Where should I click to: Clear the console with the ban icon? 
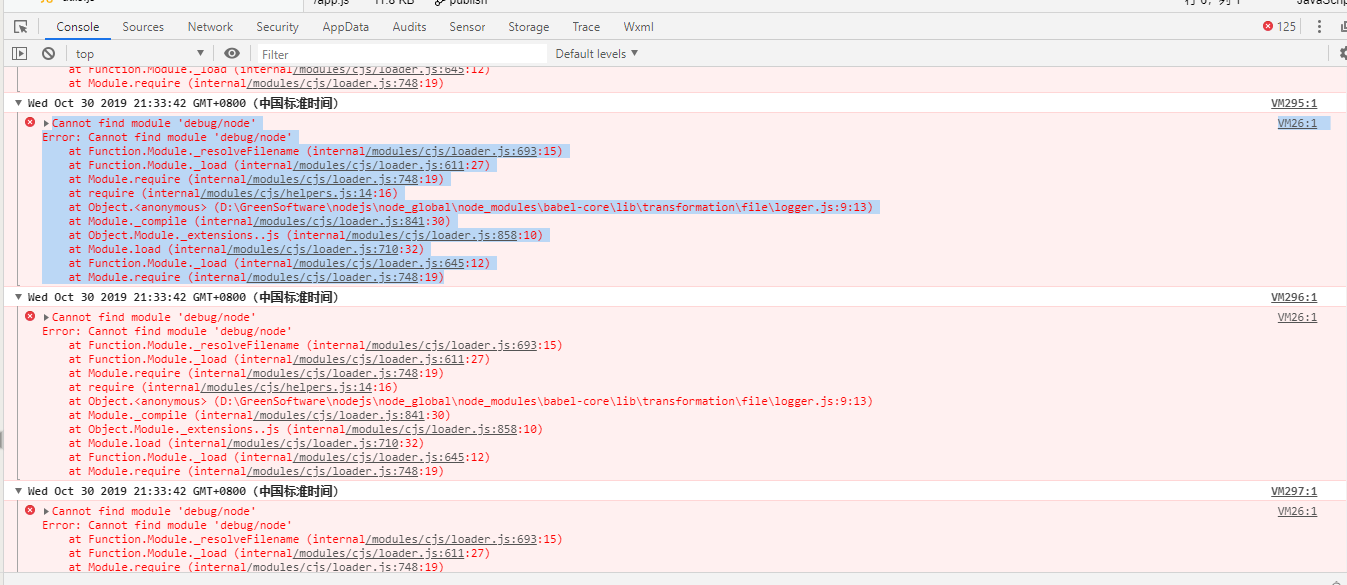[x=48, y=53]
